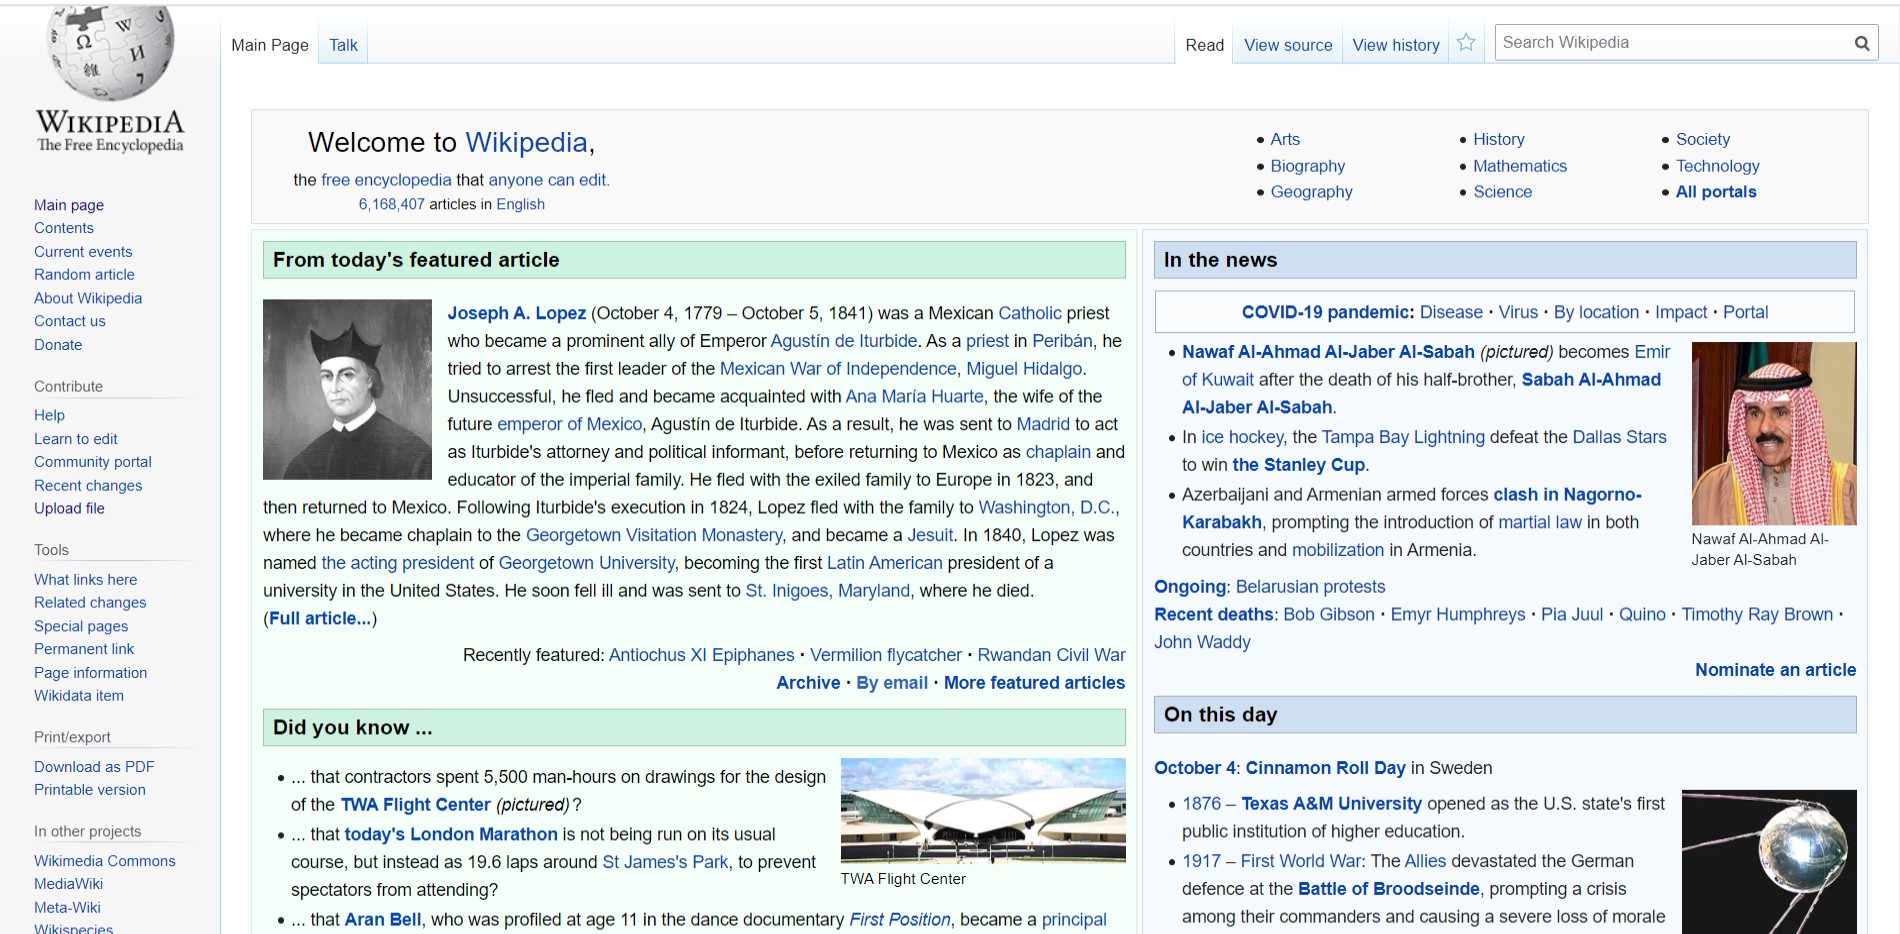Click the search magnifying glass icon
The image size is (1900, 934).
pos(1862,43)
